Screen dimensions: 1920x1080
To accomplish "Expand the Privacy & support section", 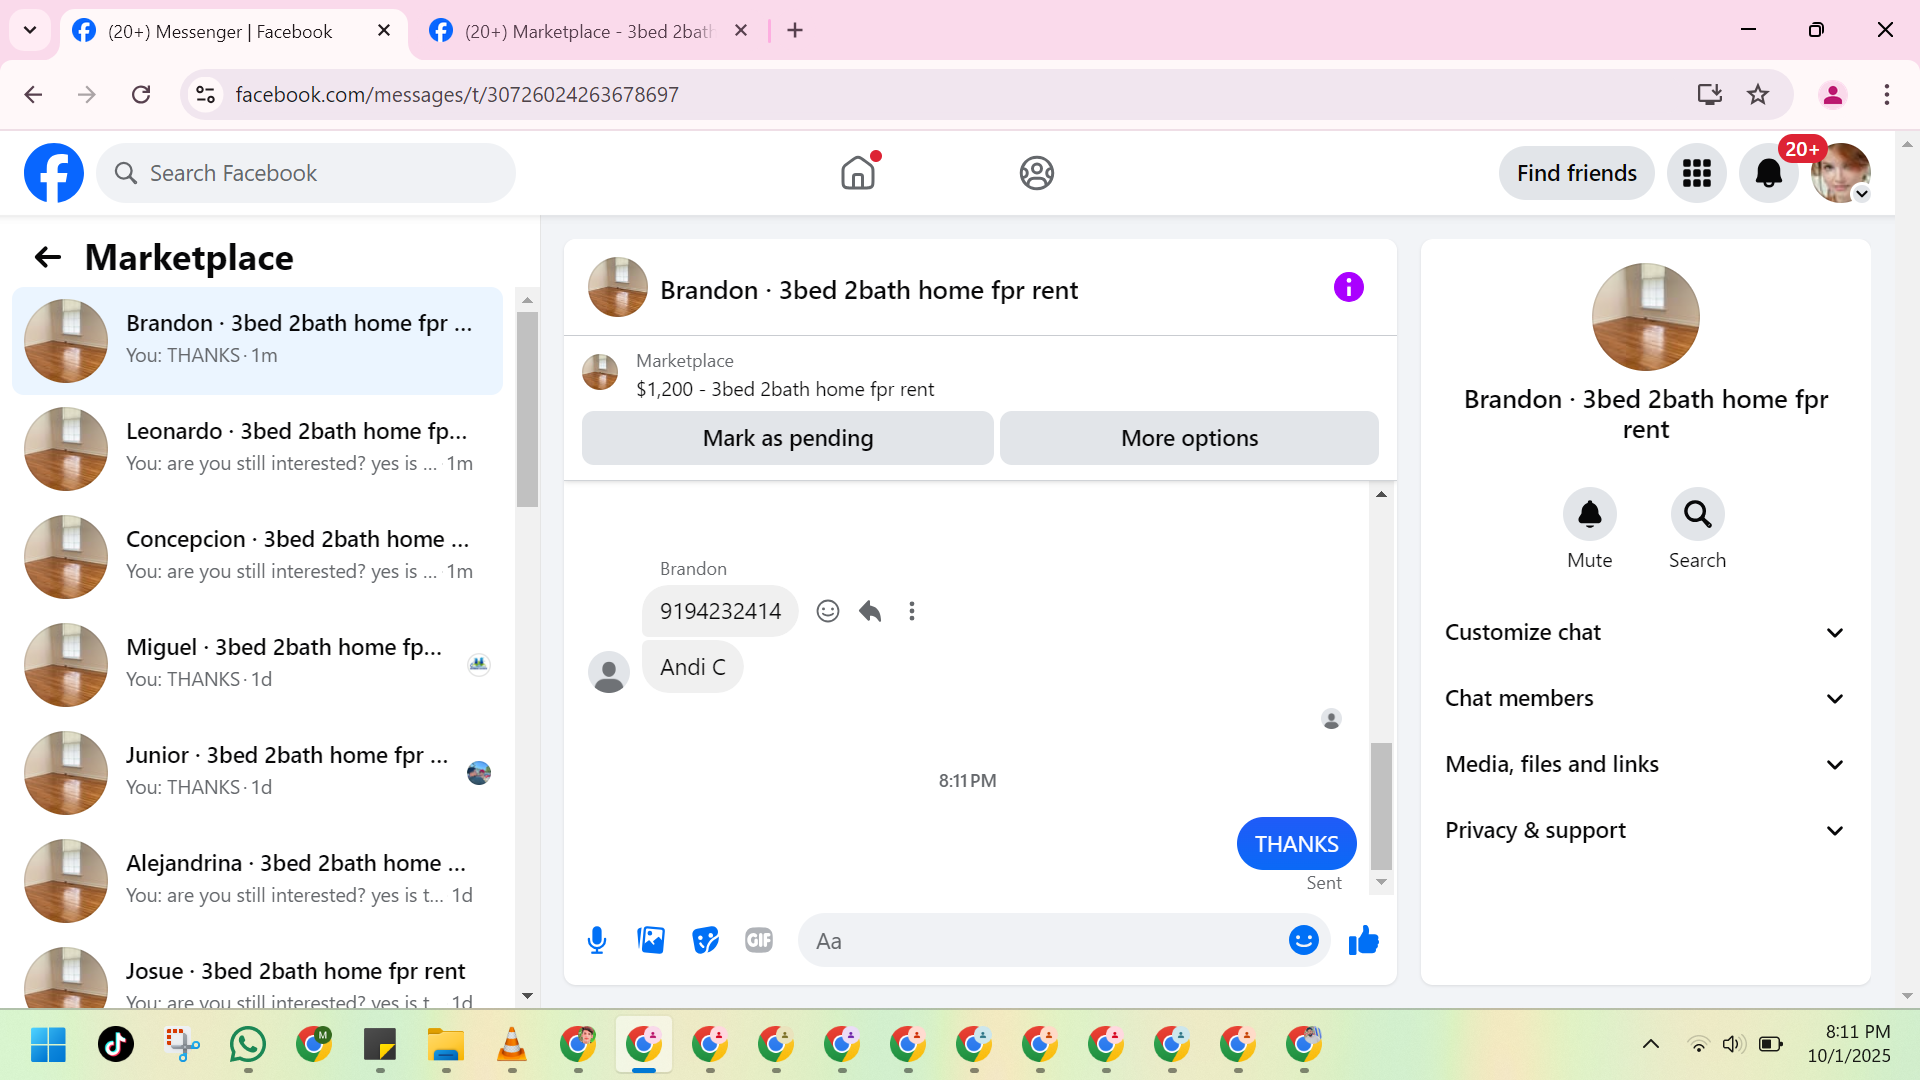I will point(1645,831).
